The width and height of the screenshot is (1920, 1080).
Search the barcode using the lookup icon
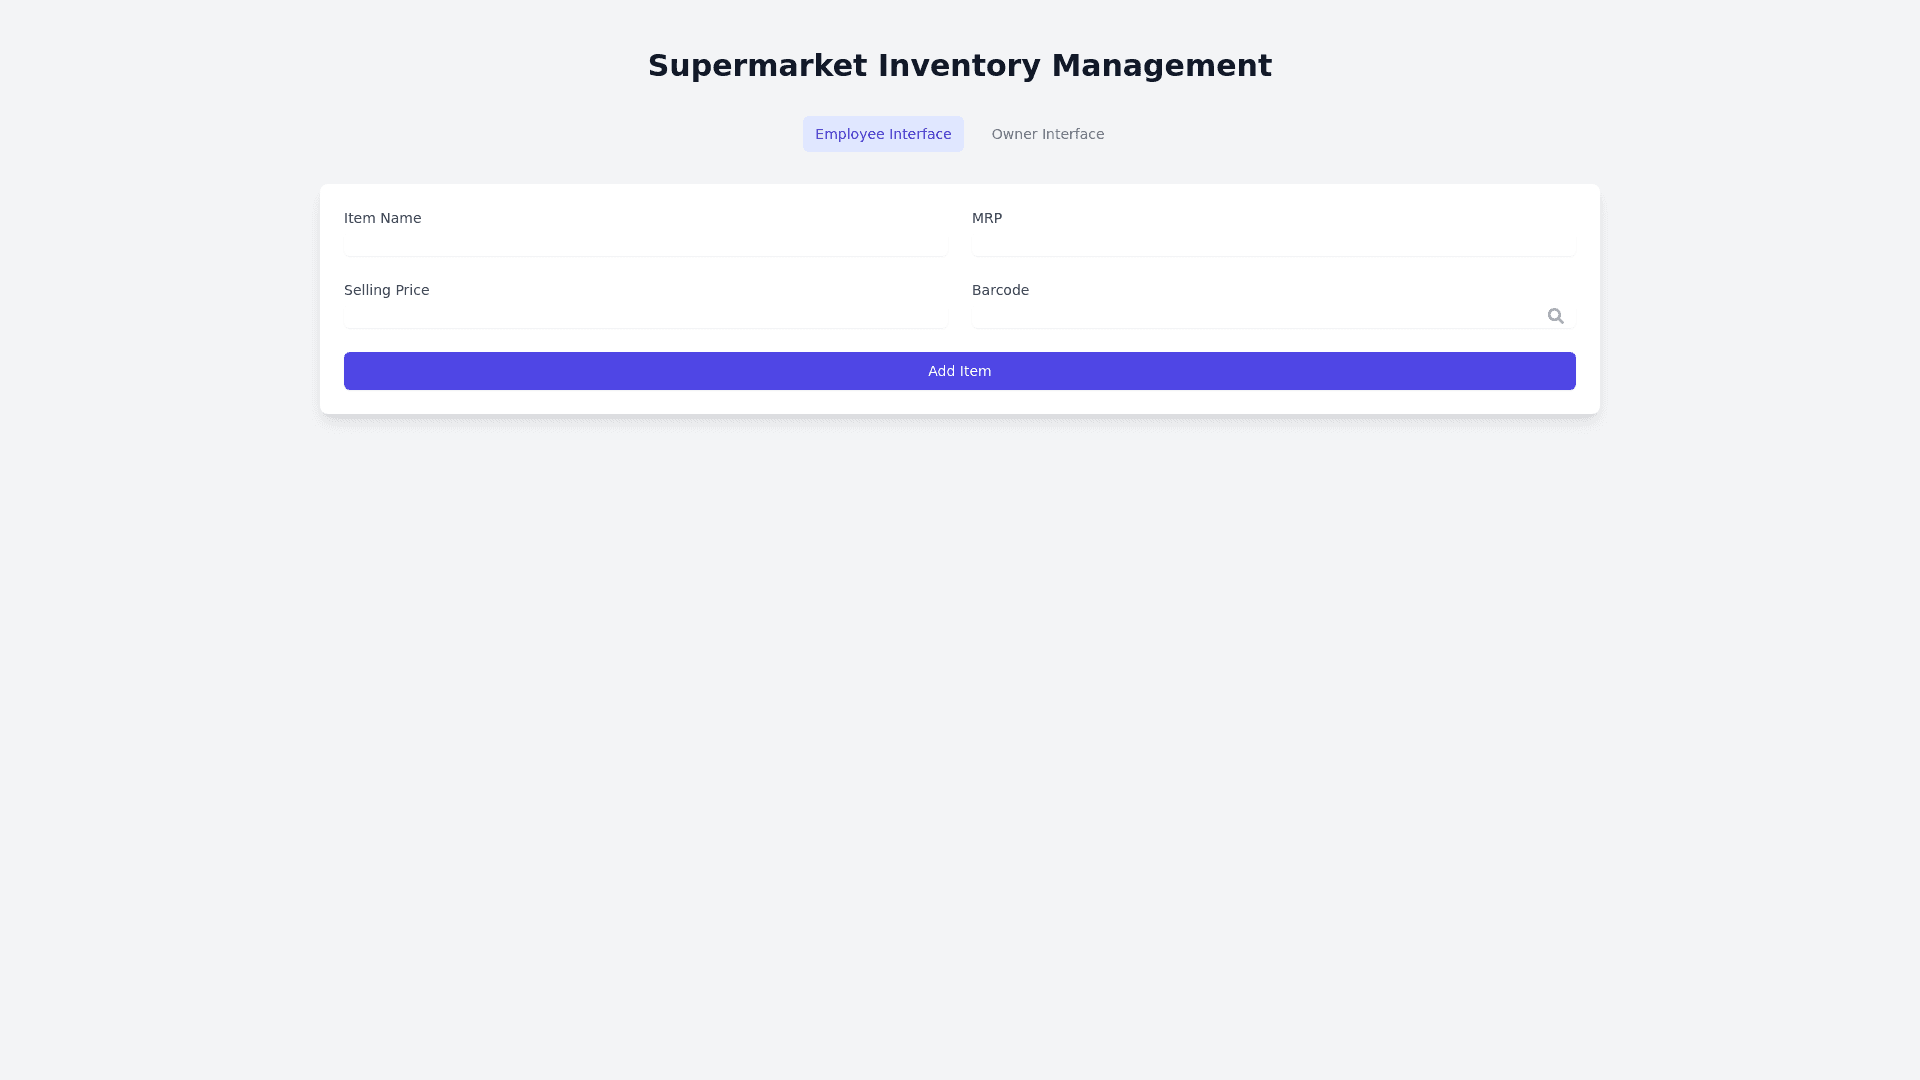(x=1555, y=316)
